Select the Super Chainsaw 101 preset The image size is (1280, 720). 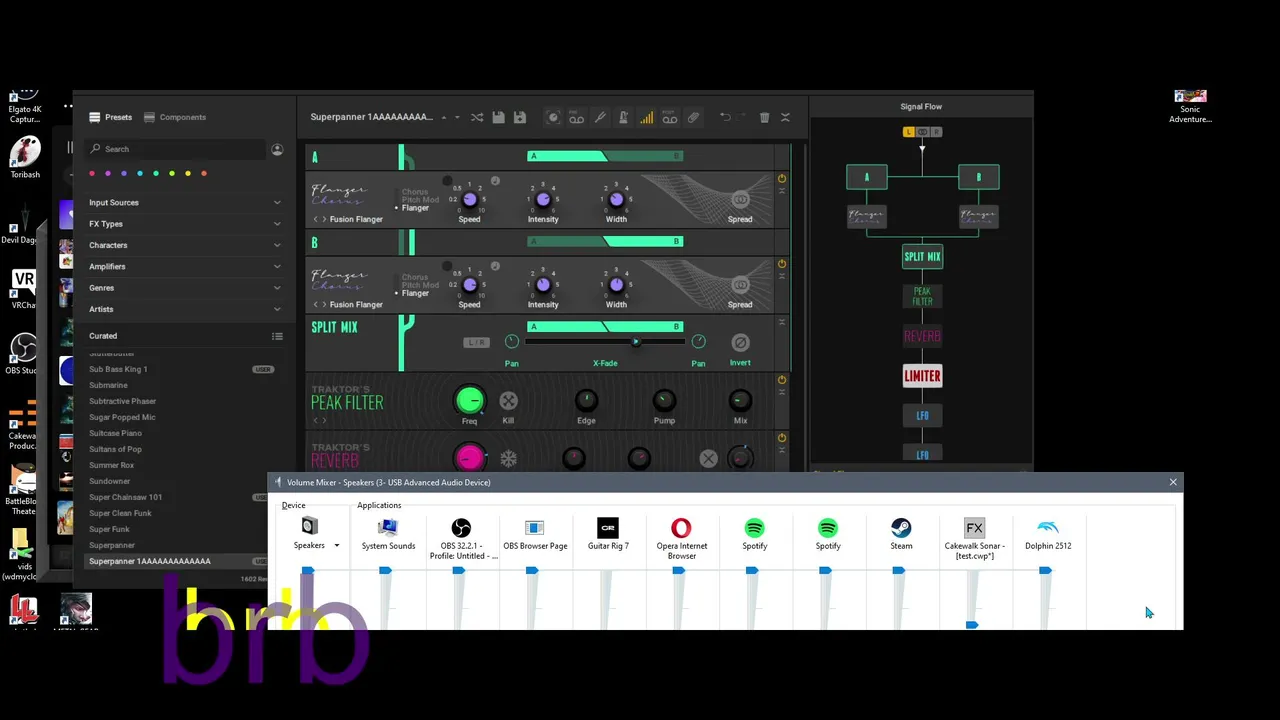tap(179, 497)
